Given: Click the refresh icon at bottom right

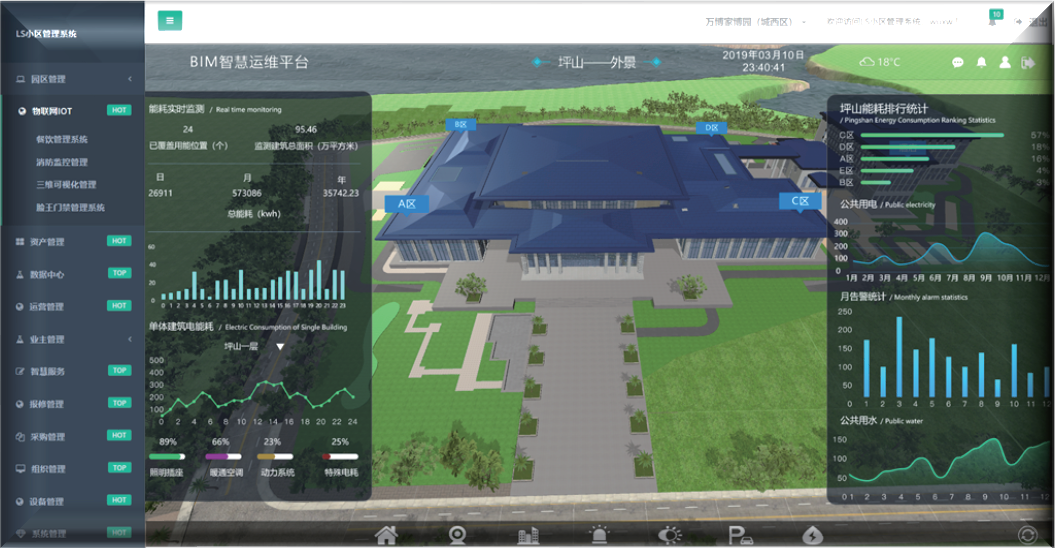Looking at the screenshot, I should 1025,535.
